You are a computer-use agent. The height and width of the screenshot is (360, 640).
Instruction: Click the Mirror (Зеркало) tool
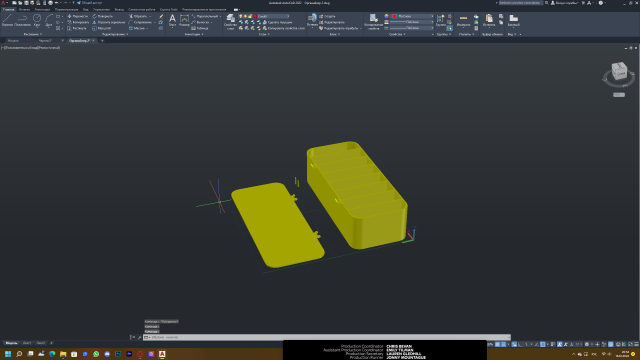109,22
